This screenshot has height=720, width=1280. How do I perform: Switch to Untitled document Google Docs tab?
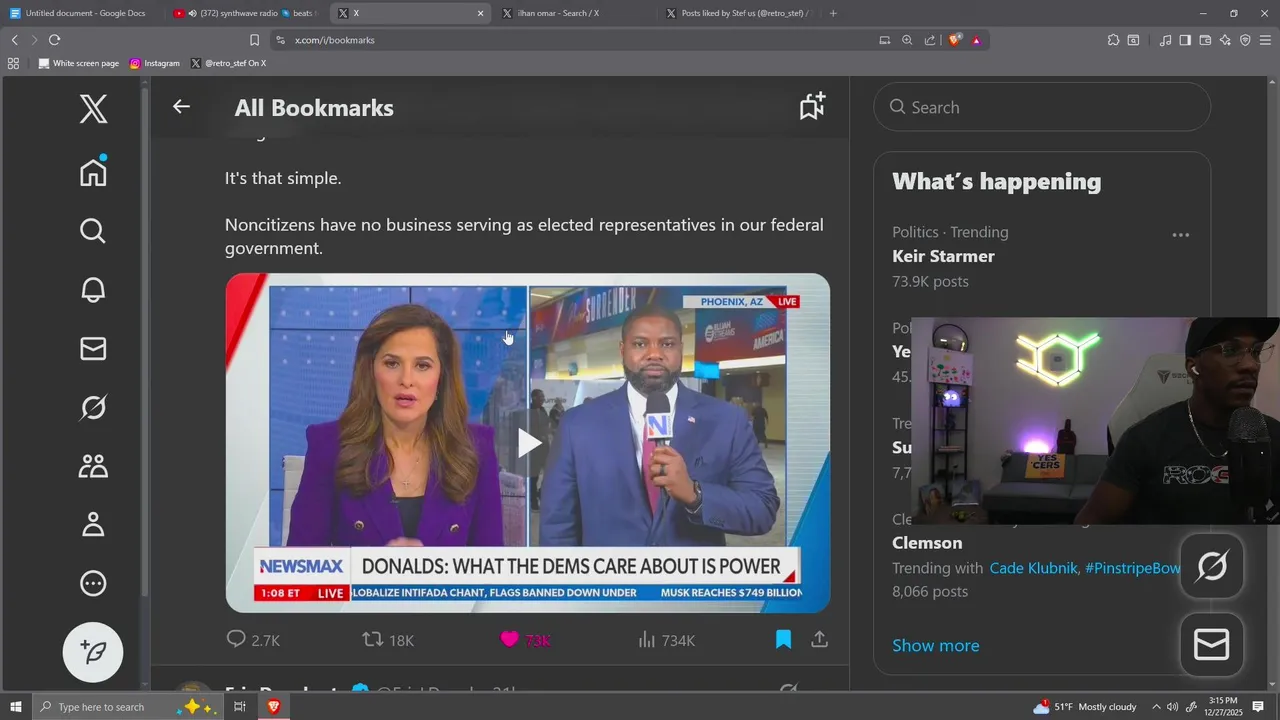[84, 13]
